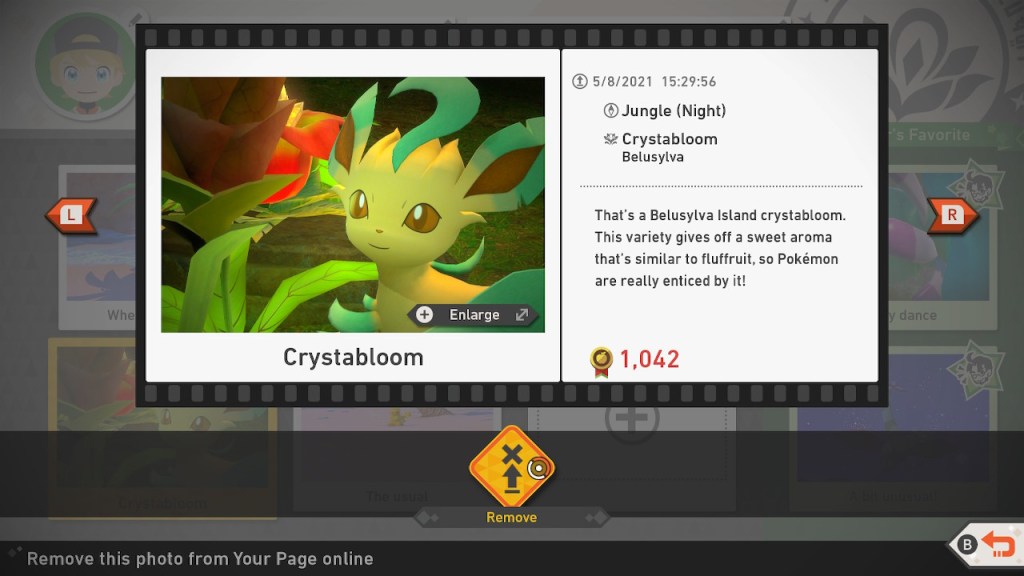
Task: Click the score medal icon
Action: pos(601,361)
